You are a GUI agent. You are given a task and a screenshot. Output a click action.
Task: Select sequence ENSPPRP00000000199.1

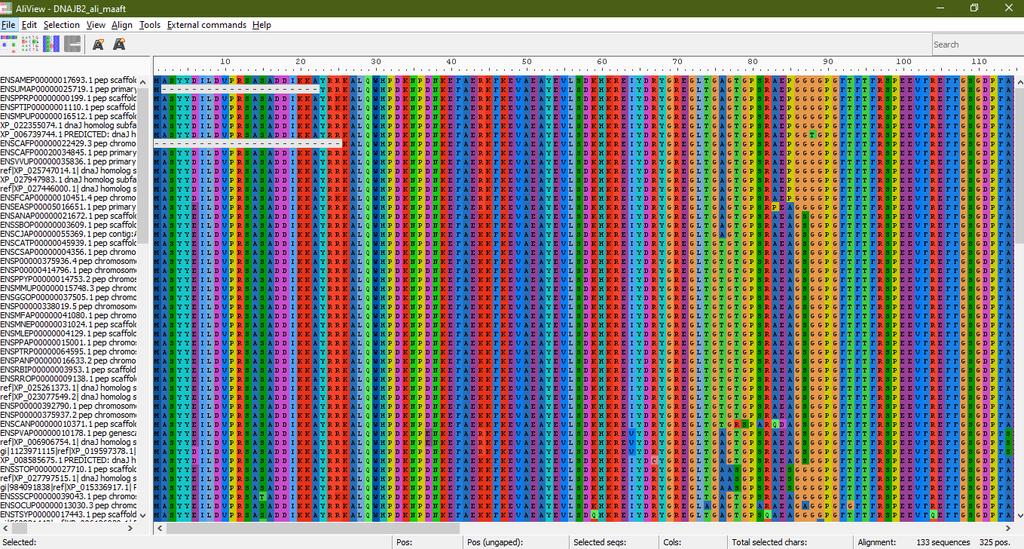tap(69, 98)
